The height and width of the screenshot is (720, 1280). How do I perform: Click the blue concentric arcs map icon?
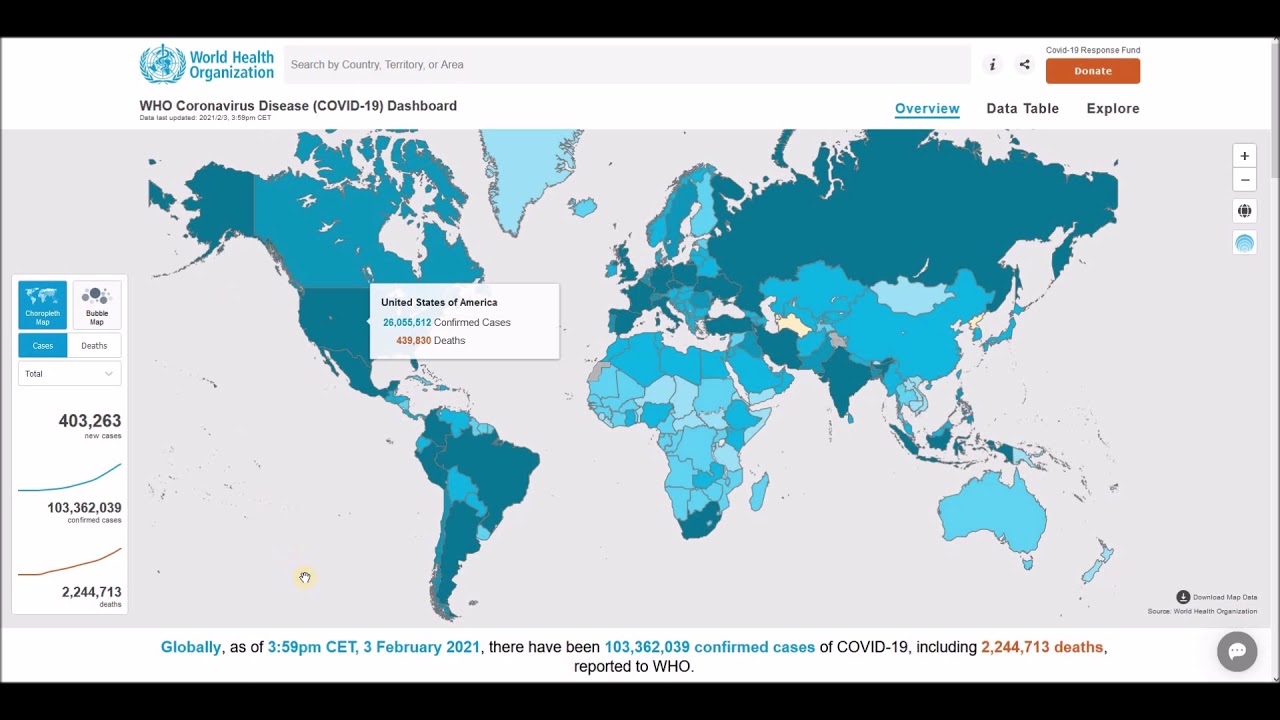[x=1244, y=243]
